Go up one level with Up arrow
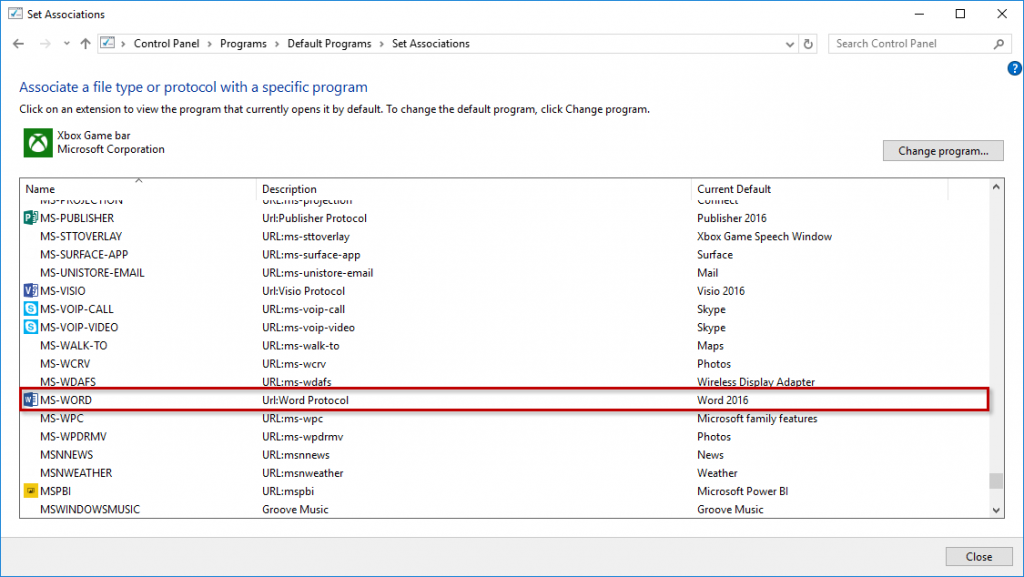The image size is (1024, 577). click(85, 44)
